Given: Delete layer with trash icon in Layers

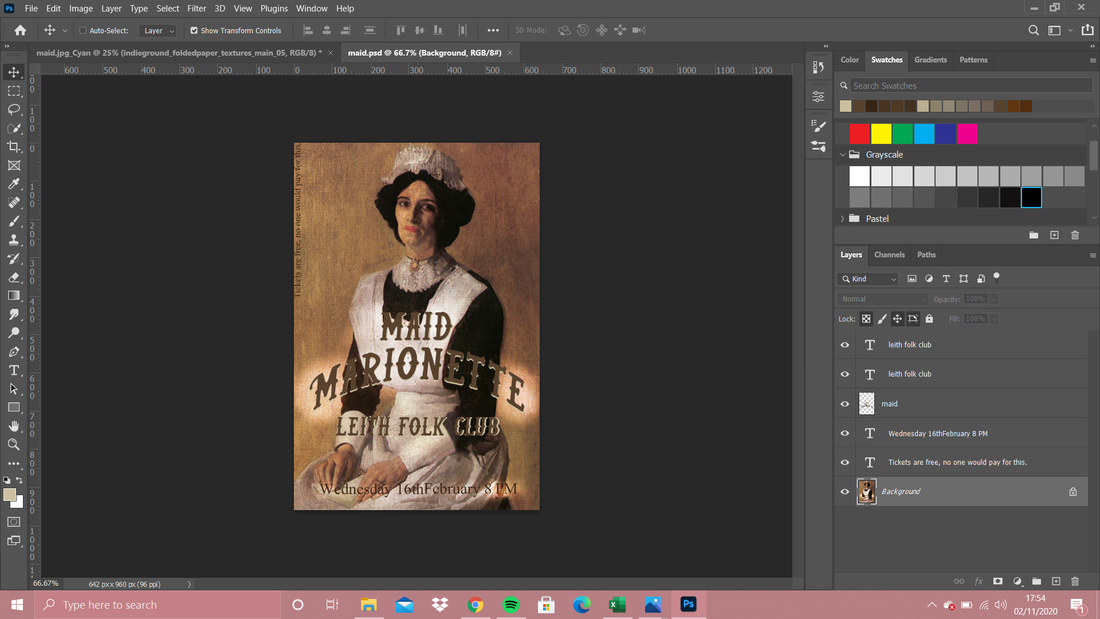Looking at the screenshot, I should pyautogui.click(x=1075, y=581).
